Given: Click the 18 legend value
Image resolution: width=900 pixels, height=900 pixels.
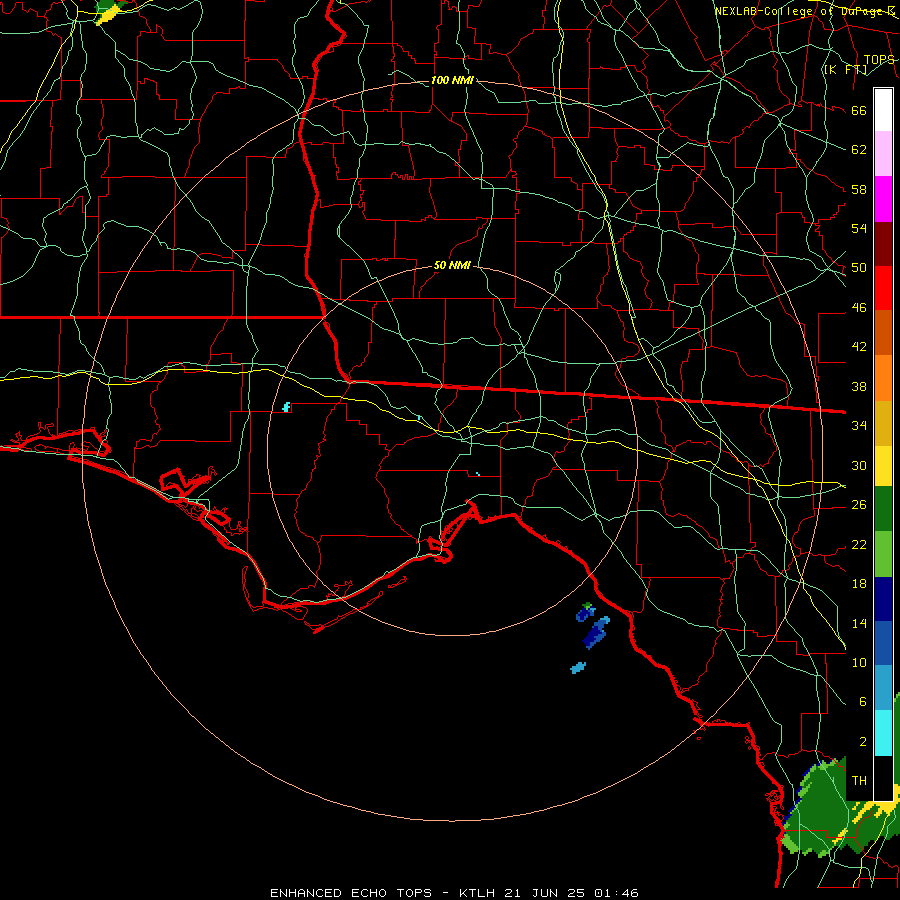Looking at the screenshot, I should 859,584.
